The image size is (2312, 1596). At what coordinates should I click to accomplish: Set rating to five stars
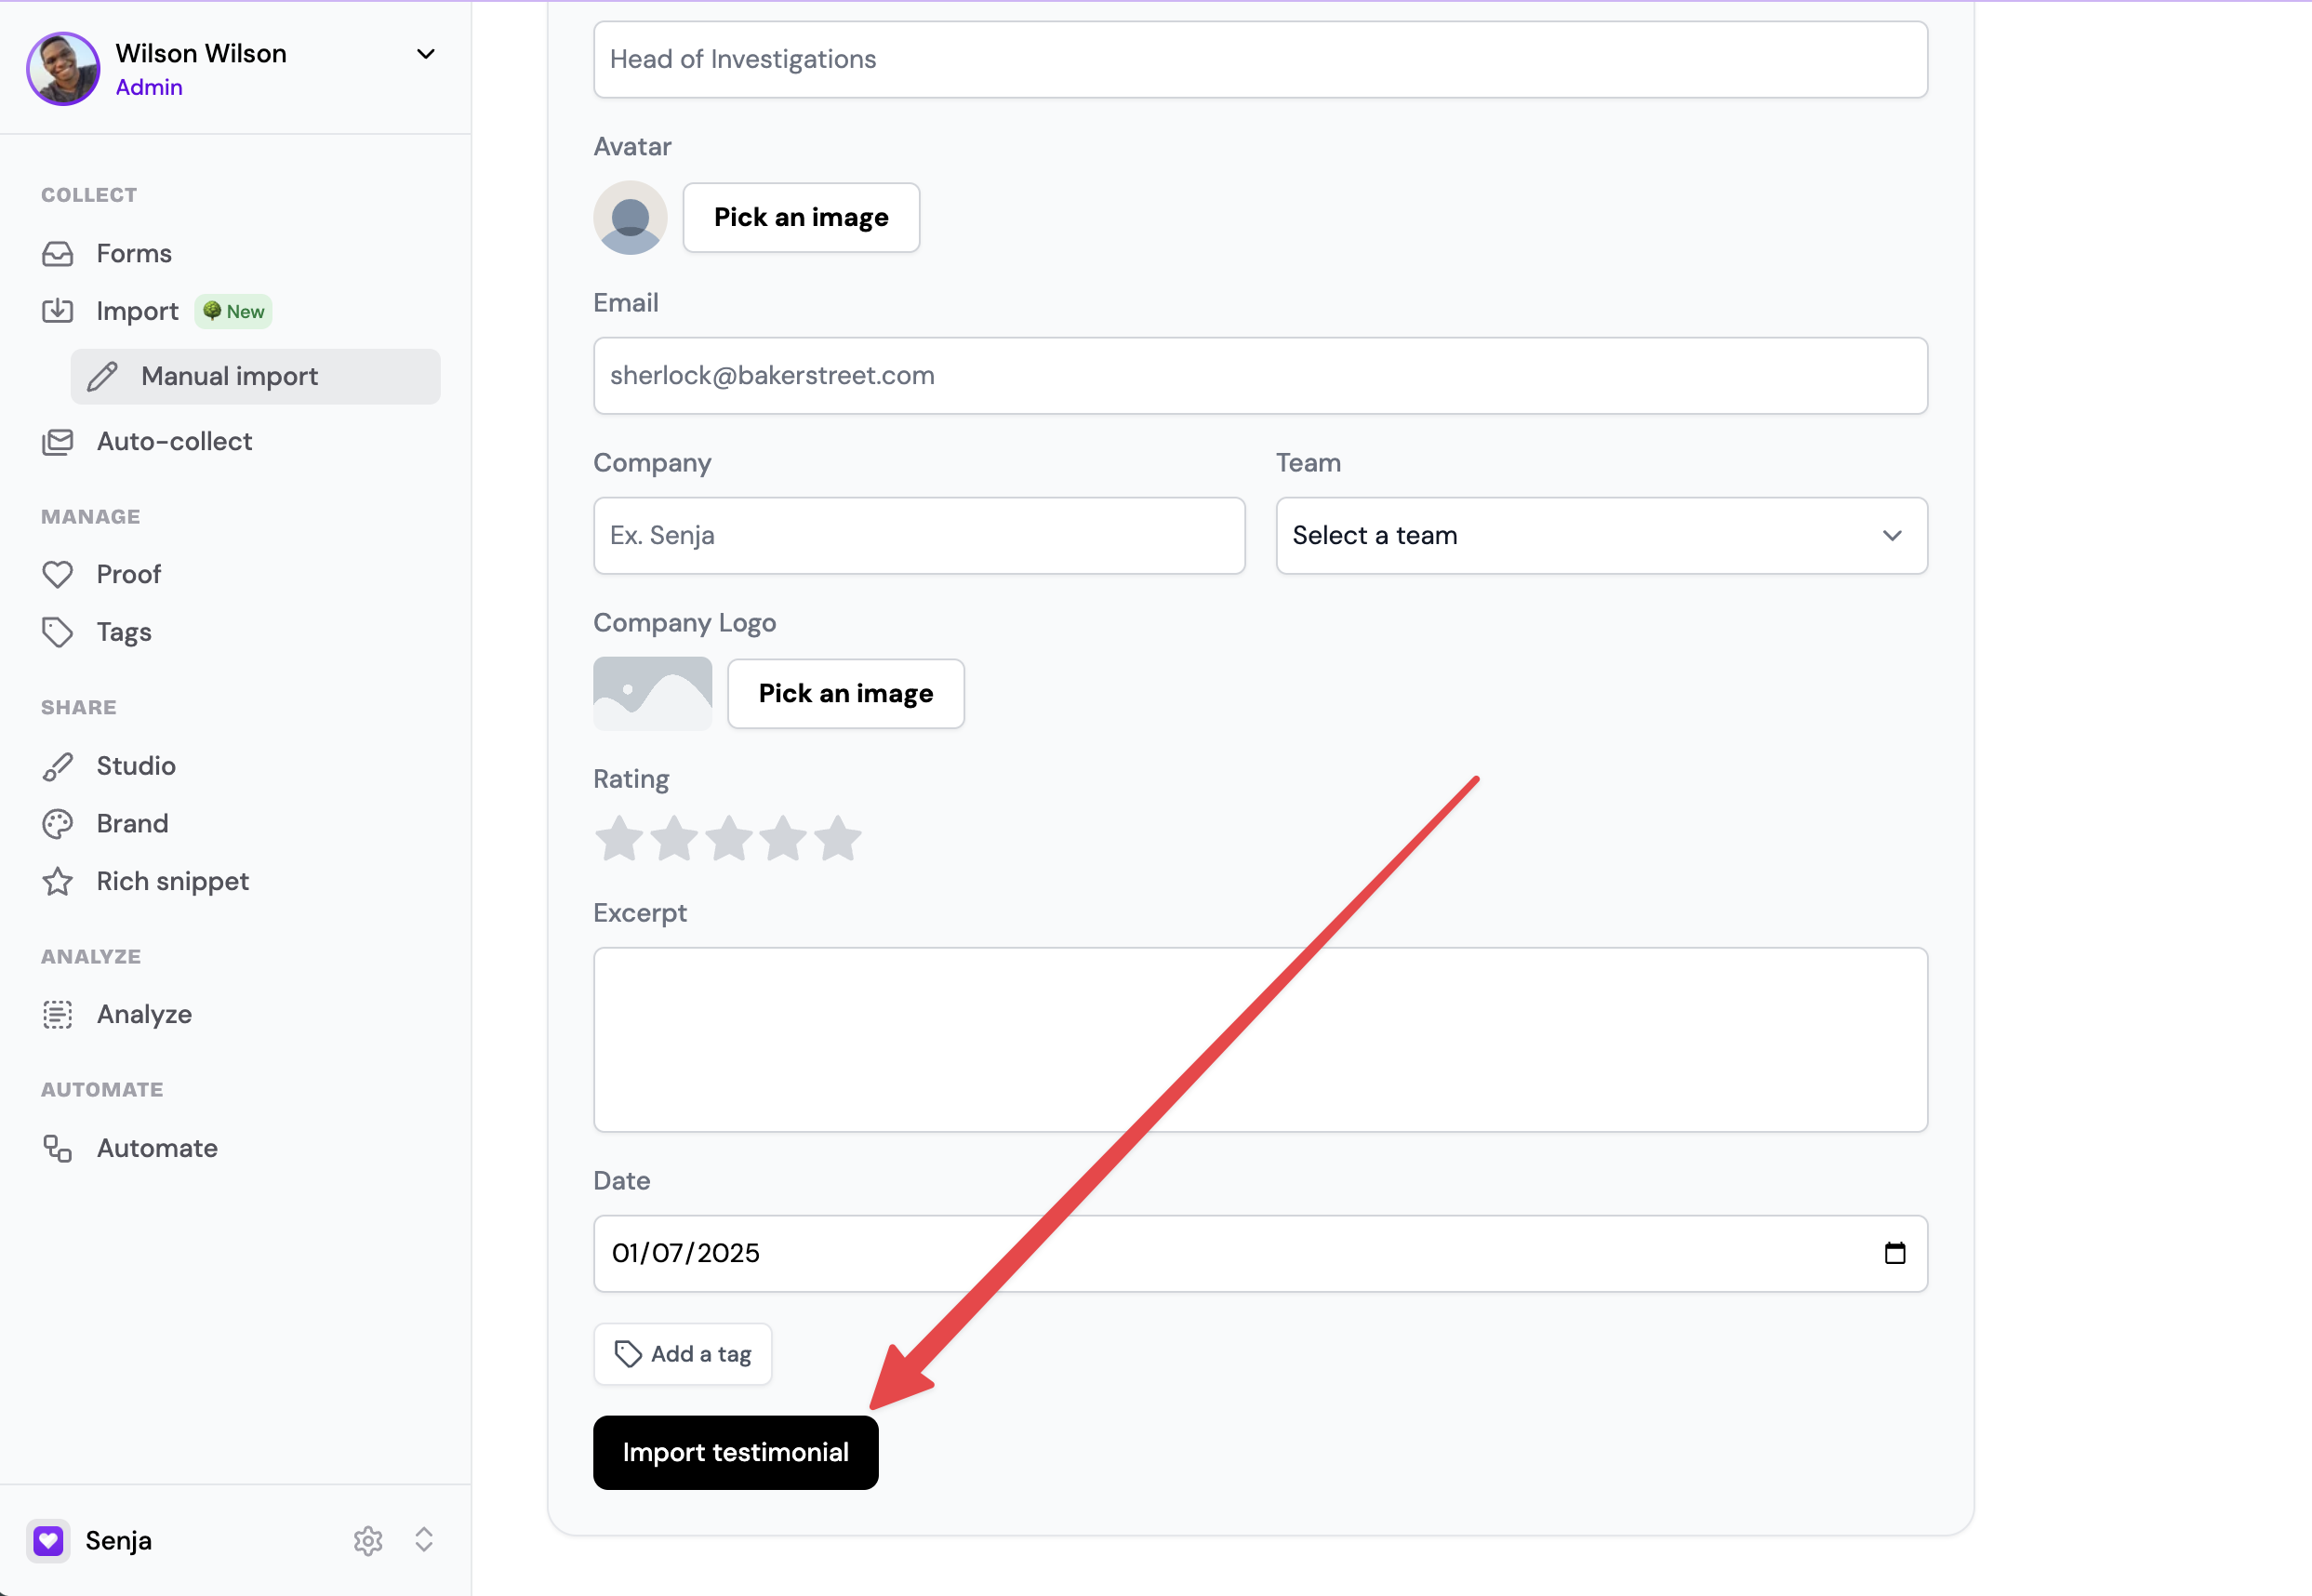838,838
